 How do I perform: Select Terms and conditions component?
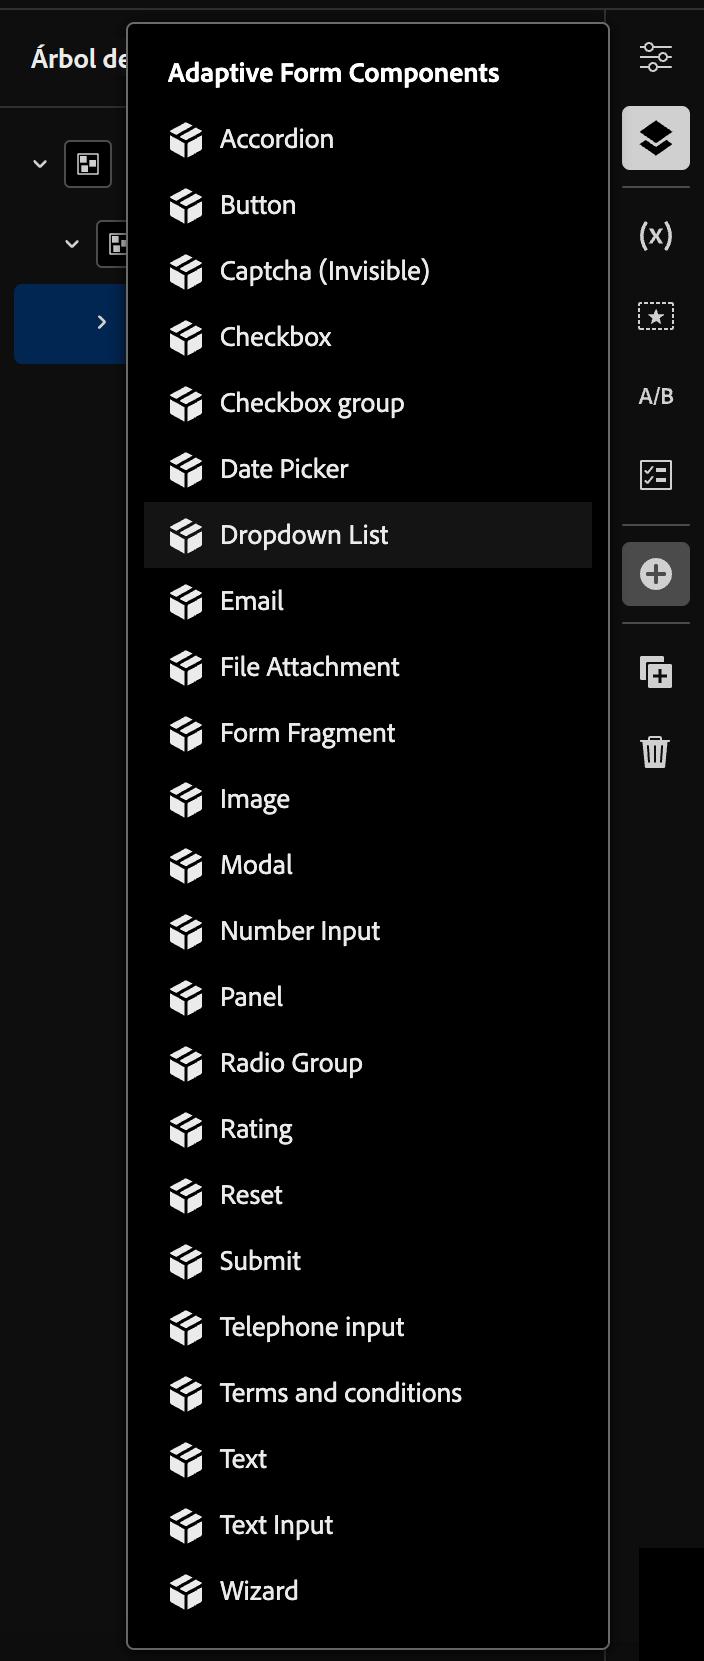click(368, 1393)
